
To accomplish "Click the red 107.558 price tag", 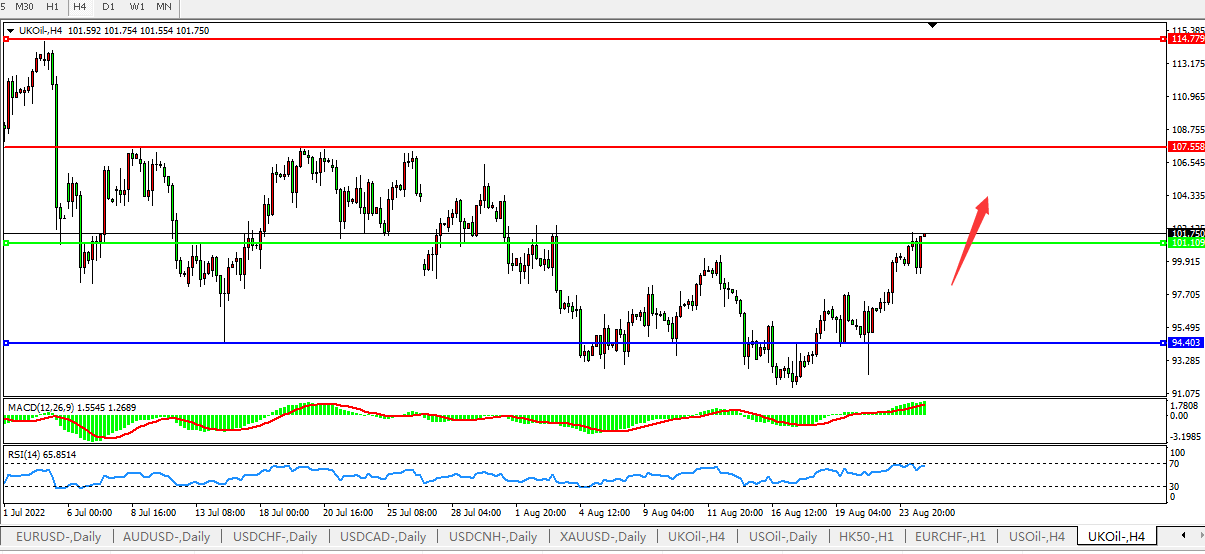I will coord(1186,147).
